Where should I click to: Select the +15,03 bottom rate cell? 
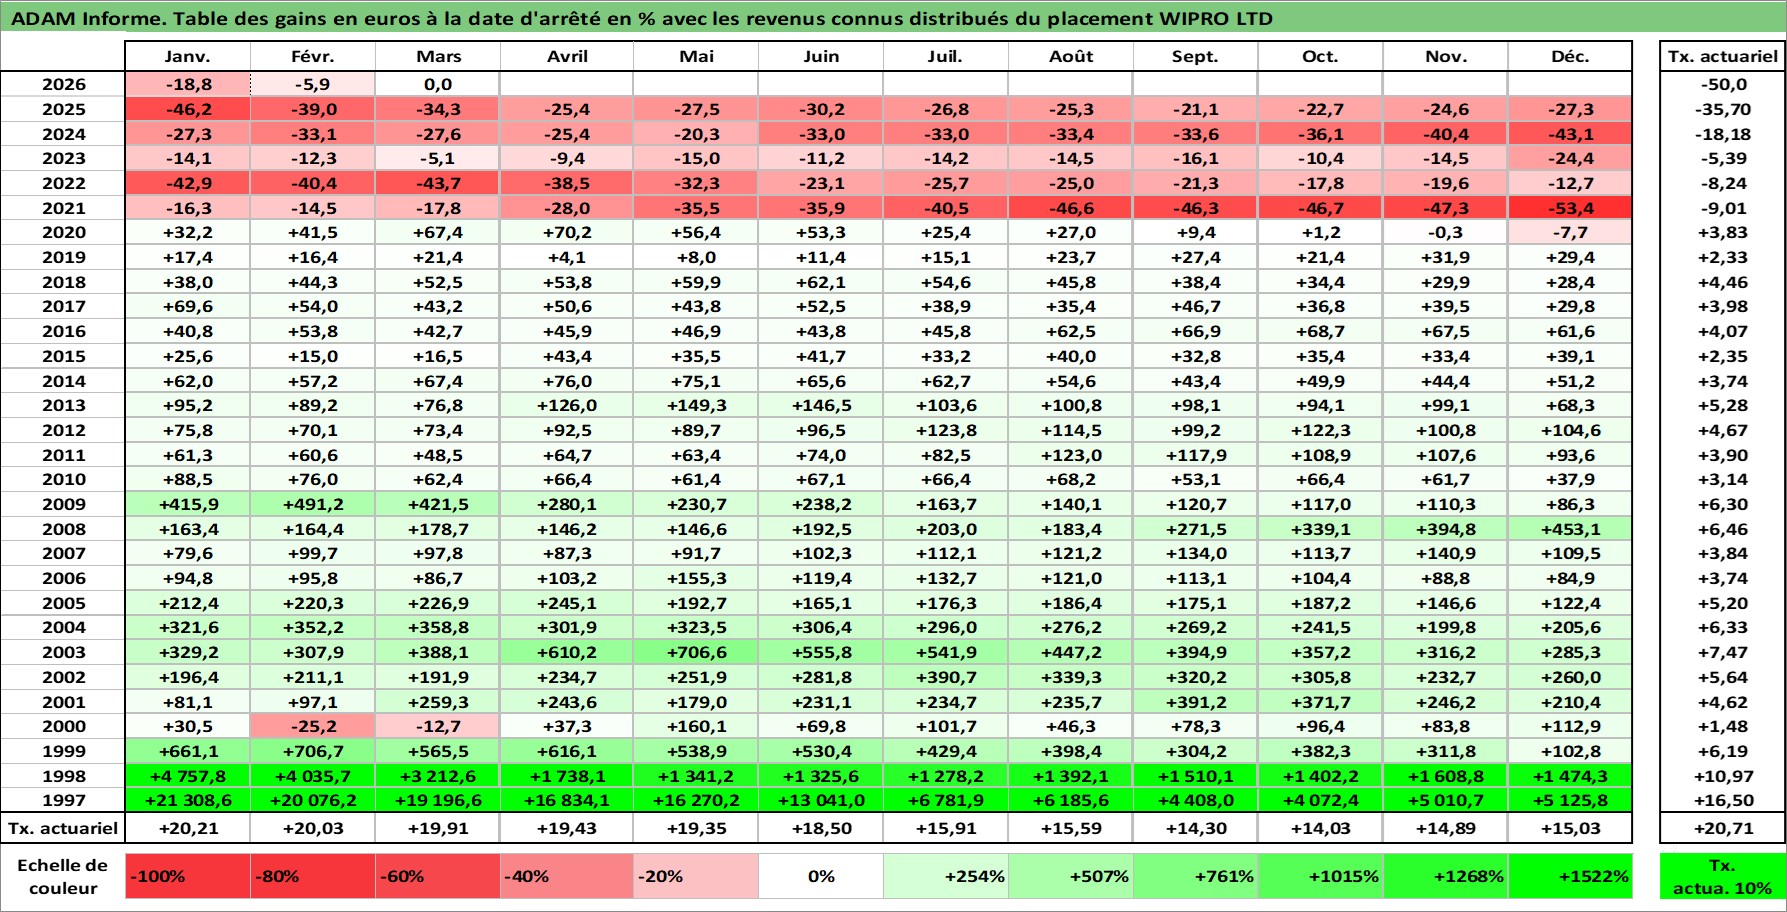click(x=1570, y=828)
